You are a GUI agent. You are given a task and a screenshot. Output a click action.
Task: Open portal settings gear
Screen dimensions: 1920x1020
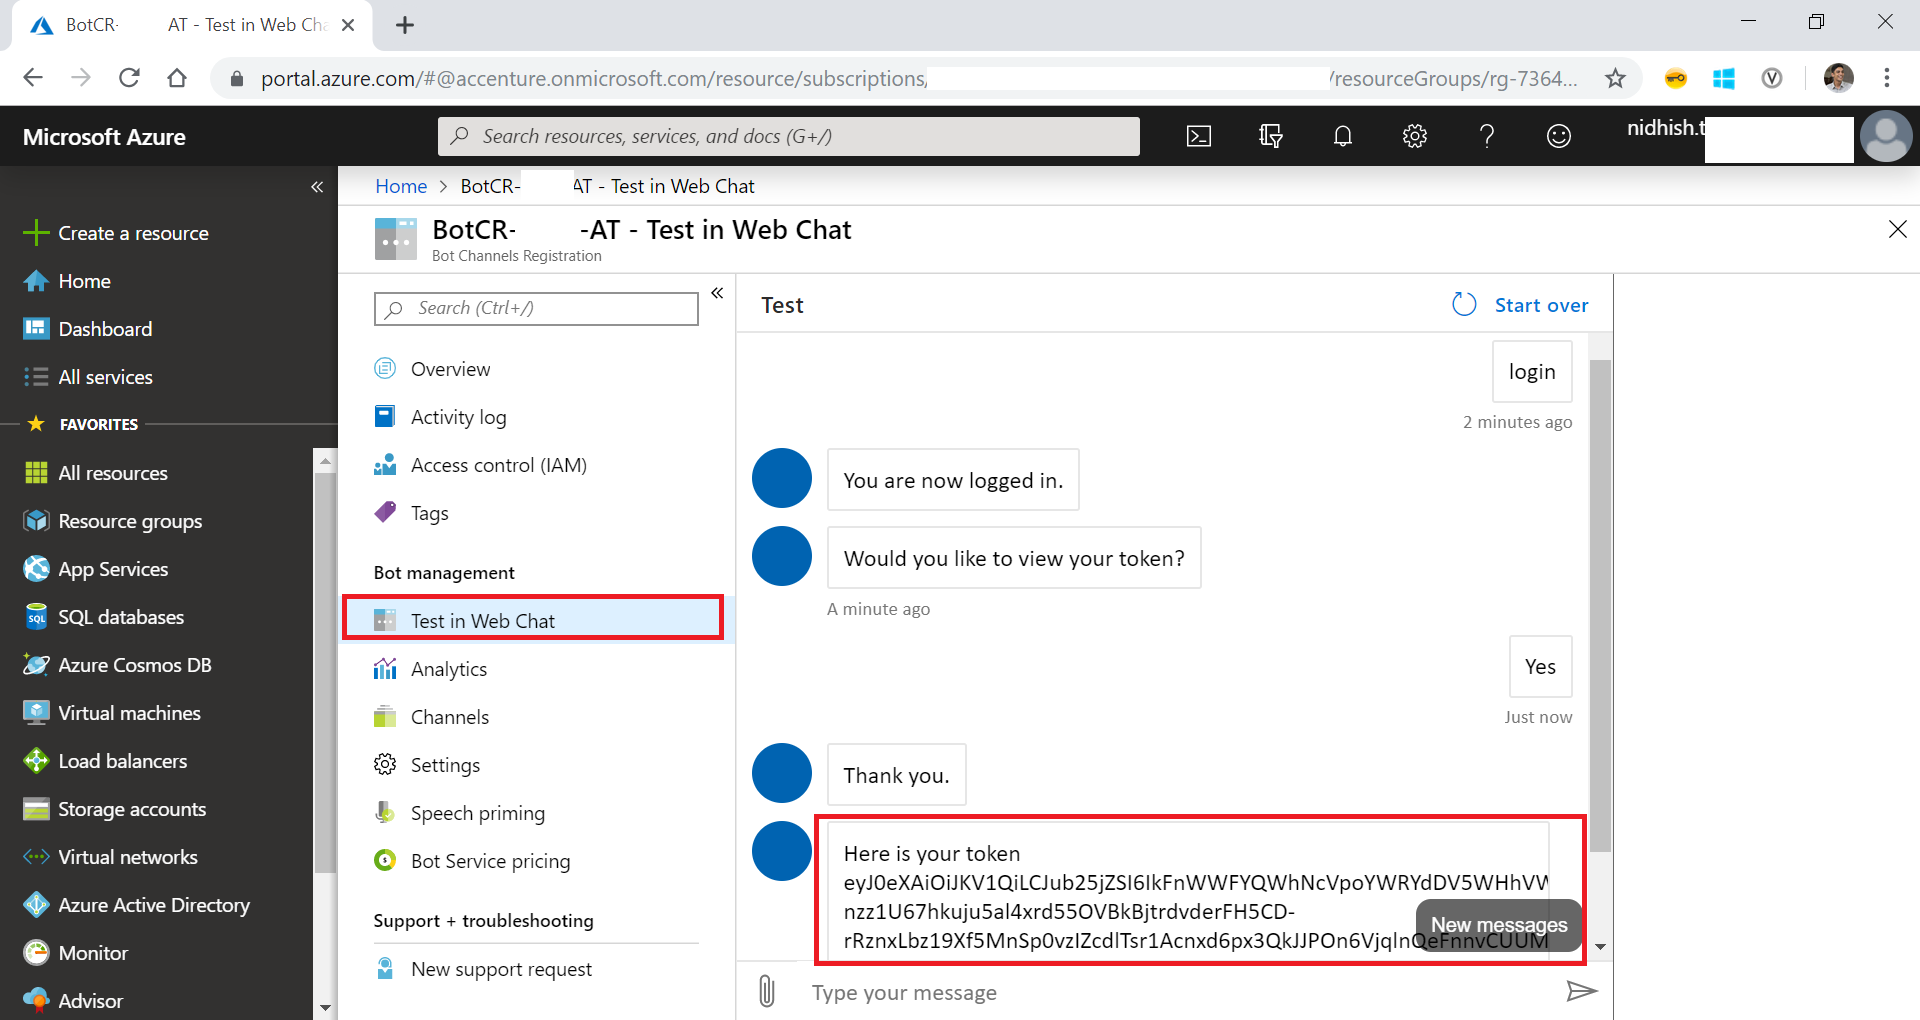click(1414, 136)
